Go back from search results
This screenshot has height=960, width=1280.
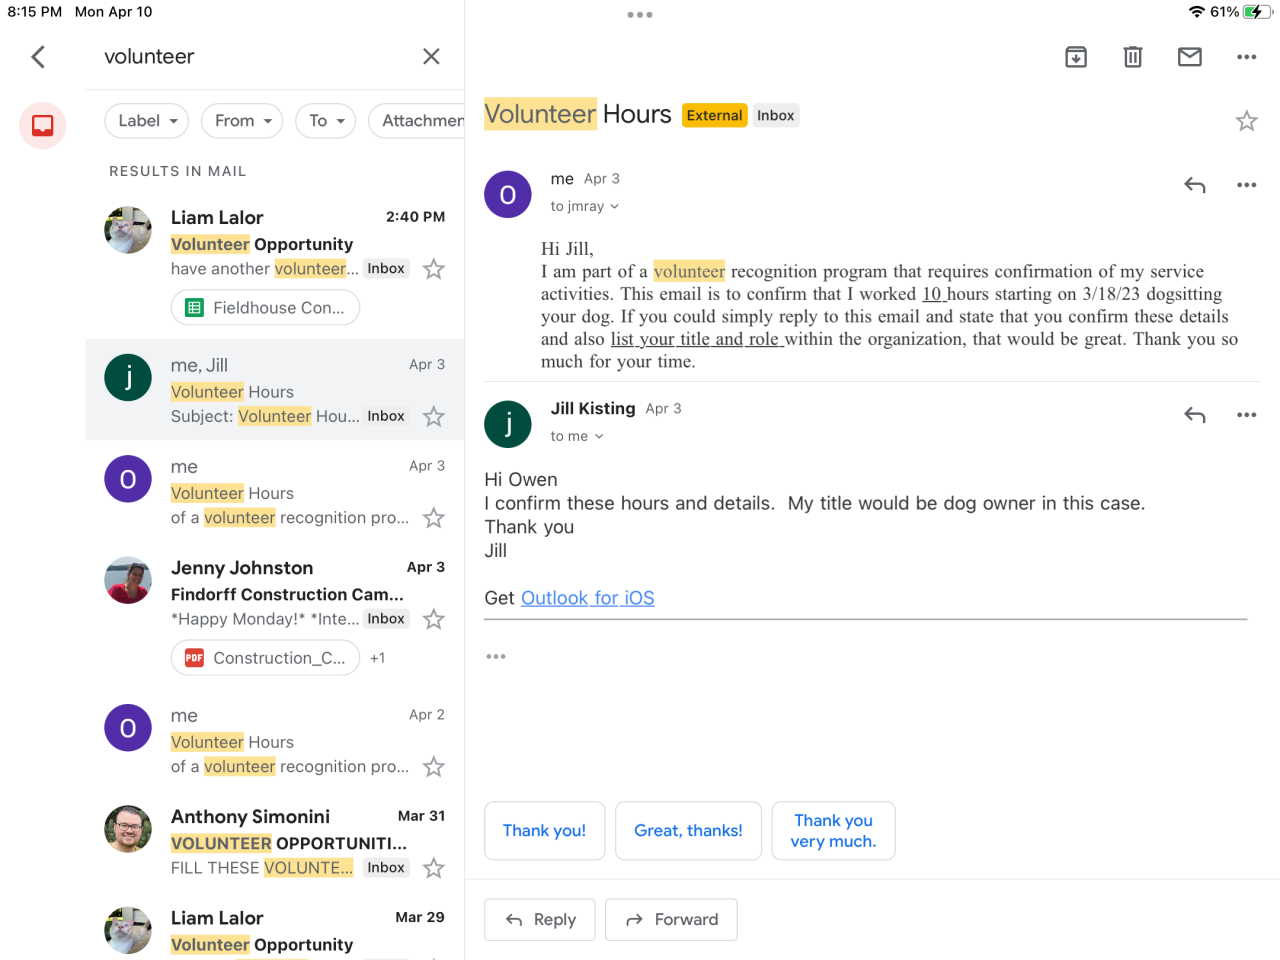[38, 57]
